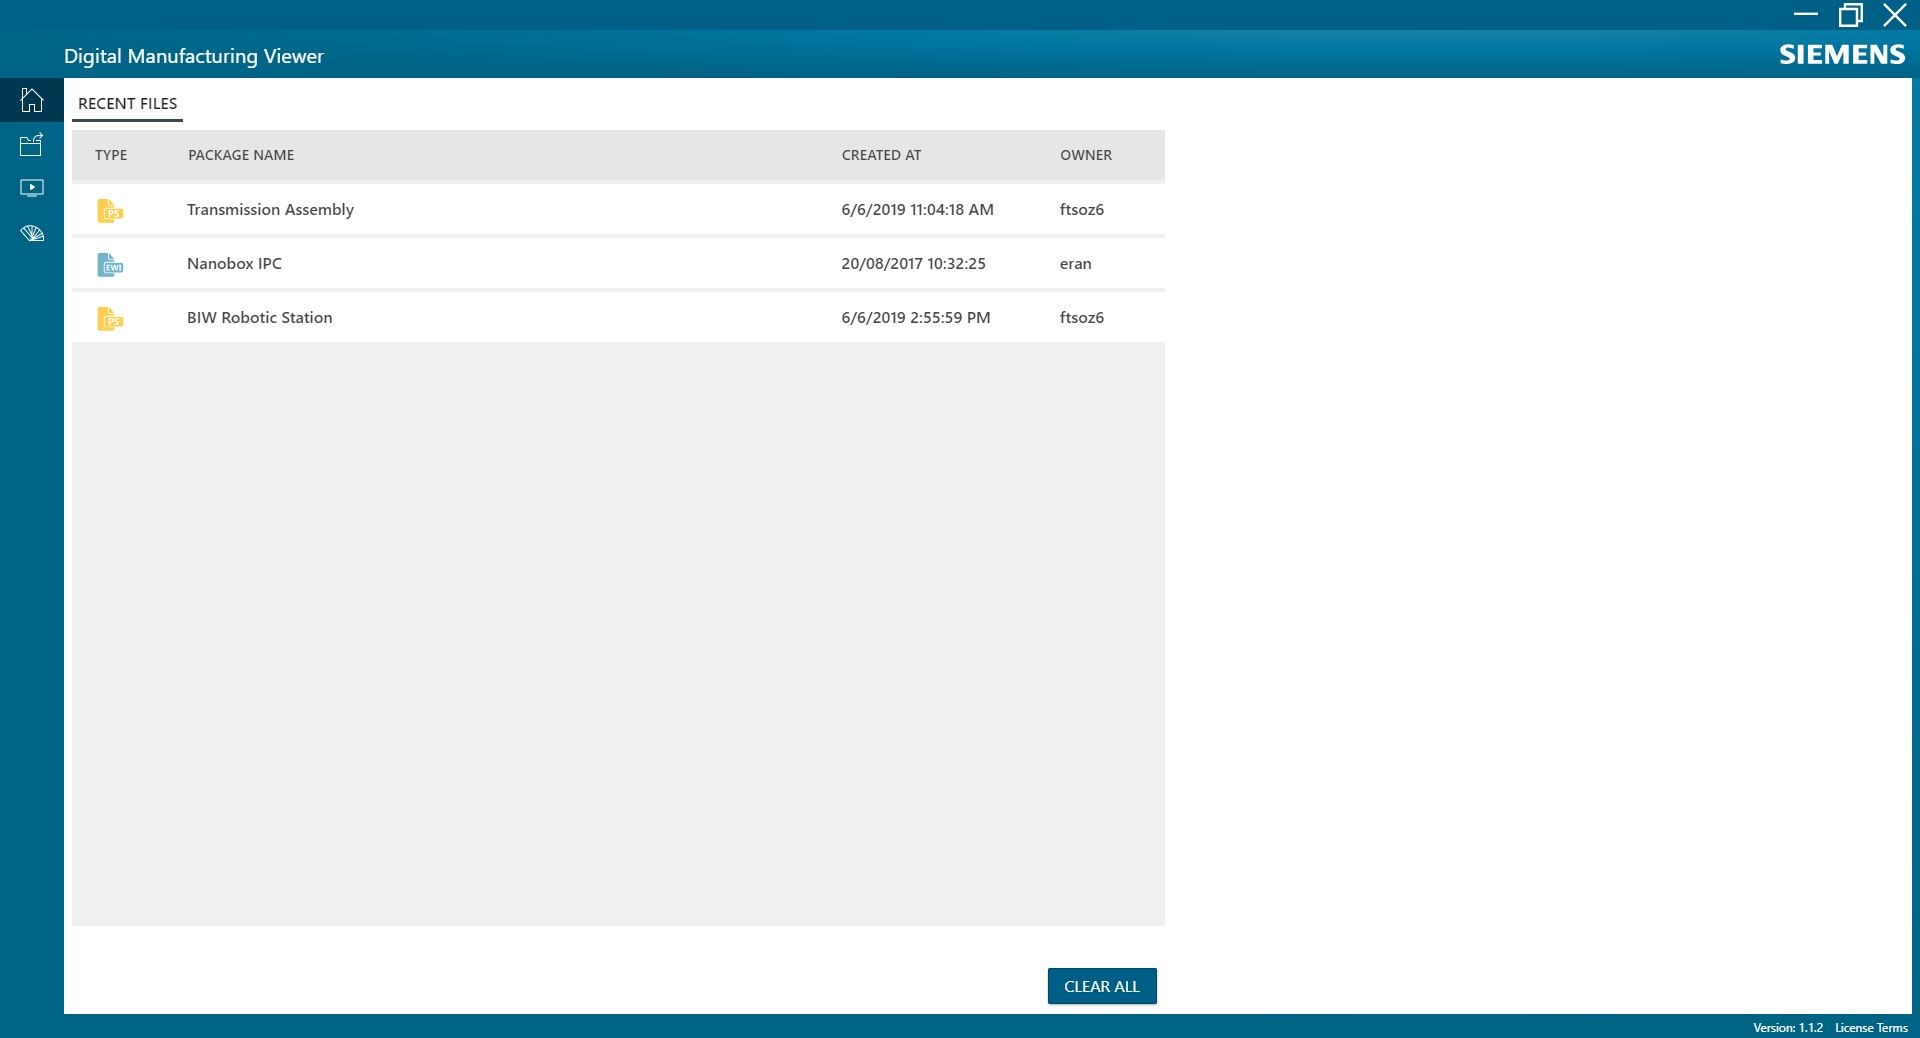
Task: Click the Siemens logo
Action: (1842, 55)
